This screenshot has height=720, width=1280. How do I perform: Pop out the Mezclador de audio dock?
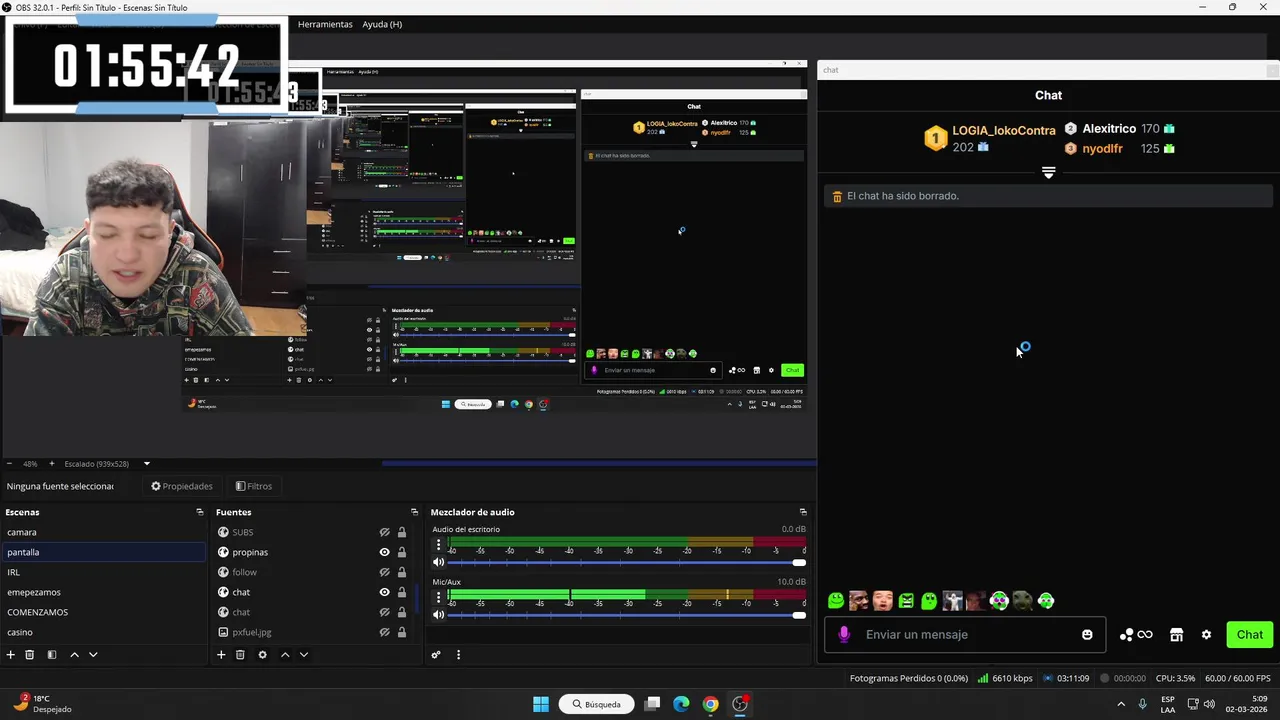(802, 512)
